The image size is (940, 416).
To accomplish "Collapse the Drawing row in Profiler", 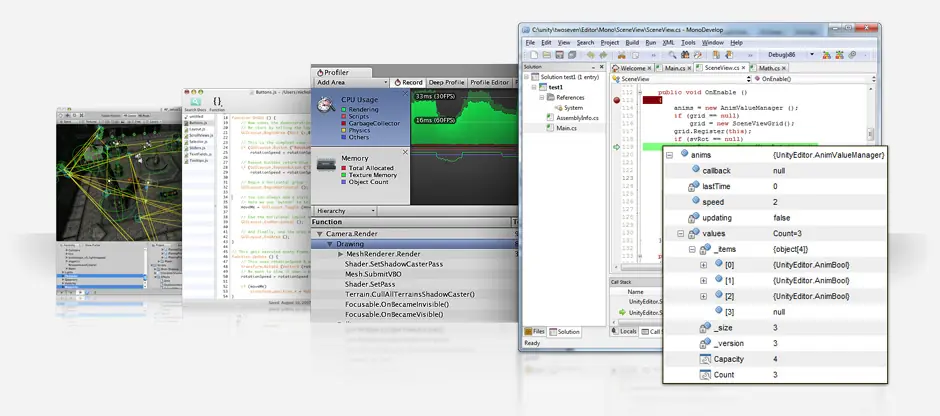I will click(330, 245).
